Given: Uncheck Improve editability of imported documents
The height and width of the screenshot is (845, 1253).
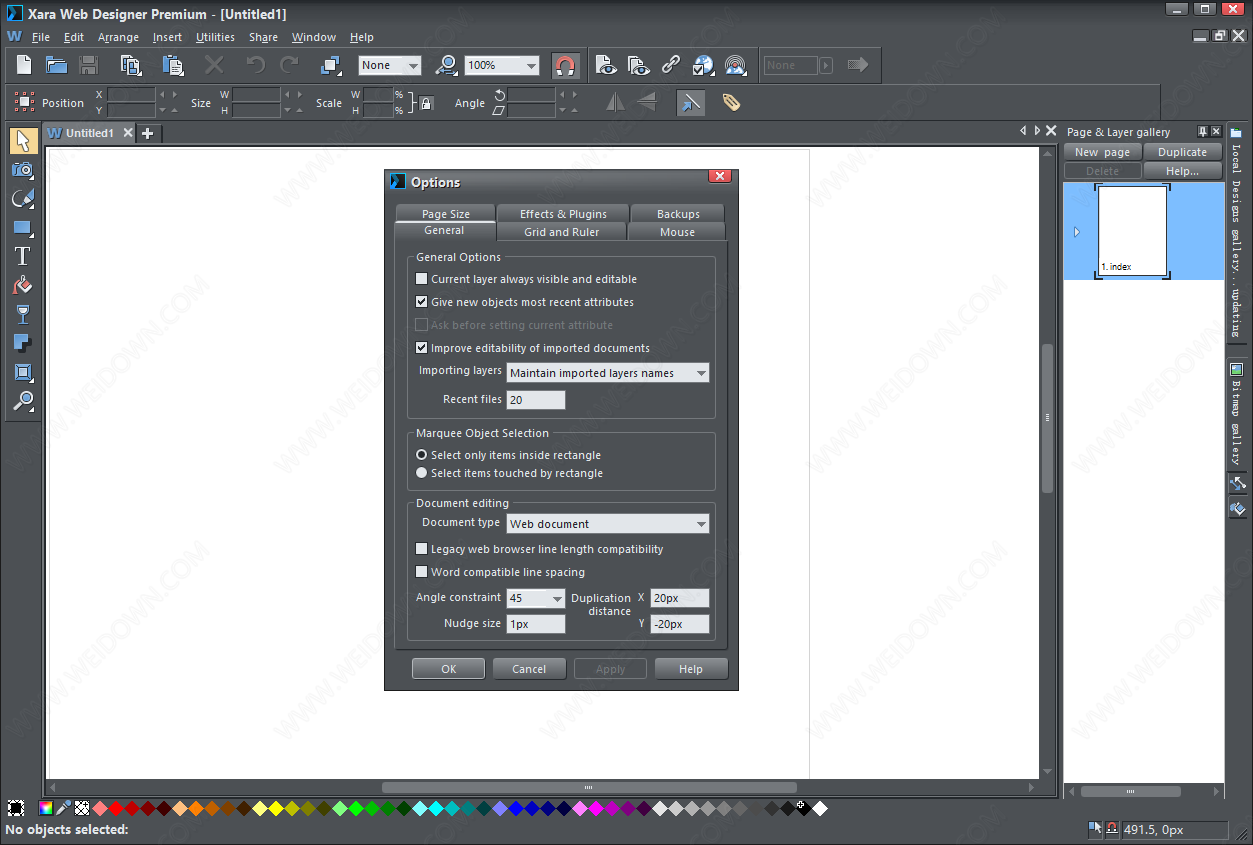Looking at the screenshot, I should coord(421,348).
